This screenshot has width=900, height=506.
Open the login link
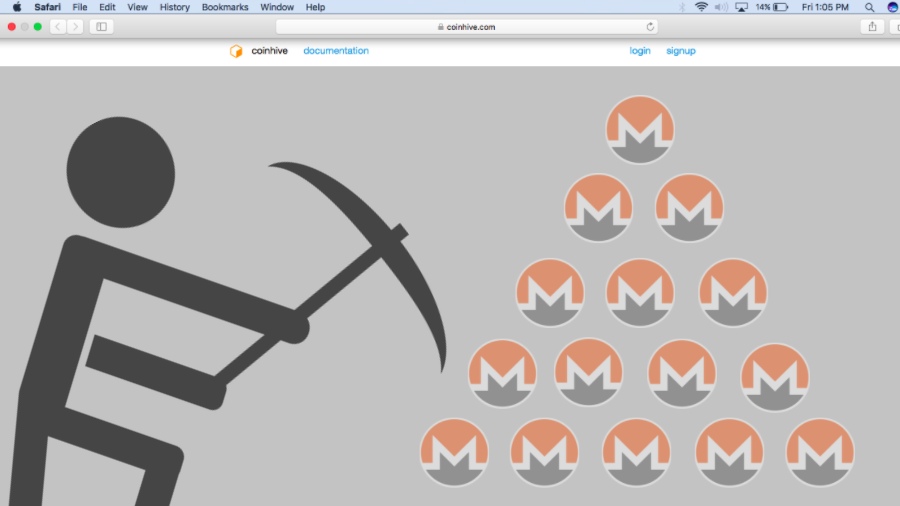[x=640, y=50]
